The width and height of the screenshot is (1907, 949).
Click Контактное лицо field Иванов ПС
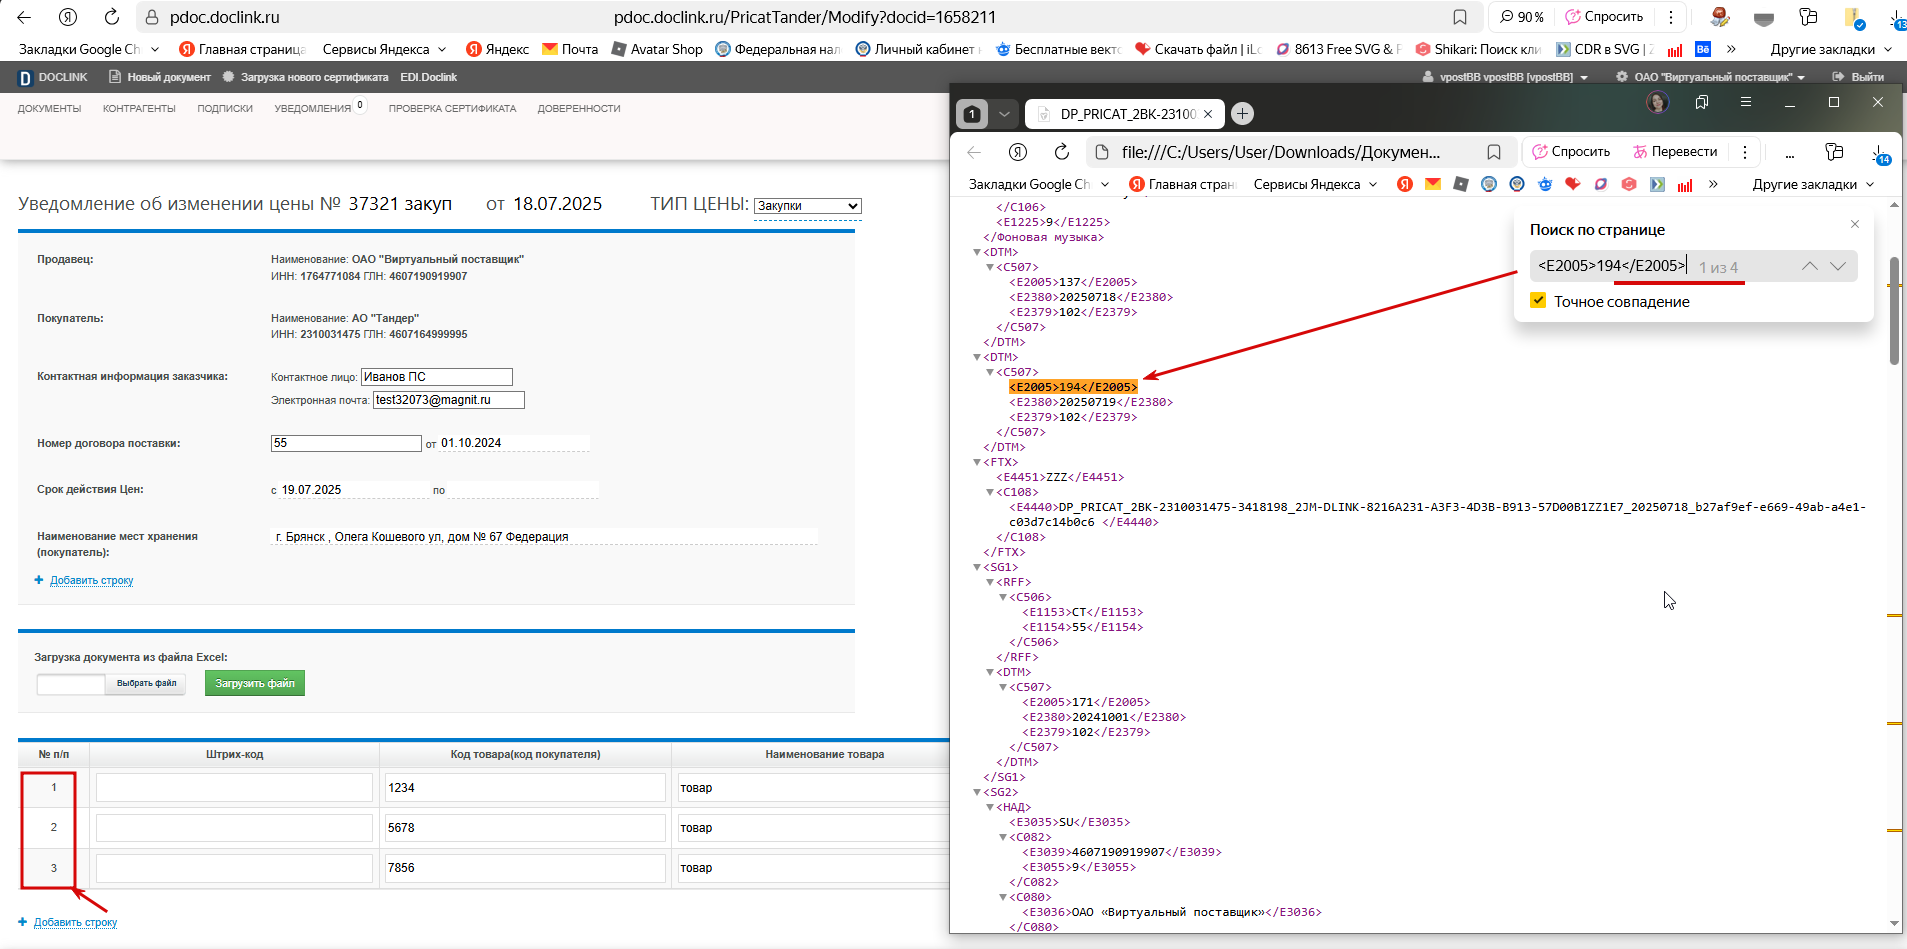pos(437,377)
